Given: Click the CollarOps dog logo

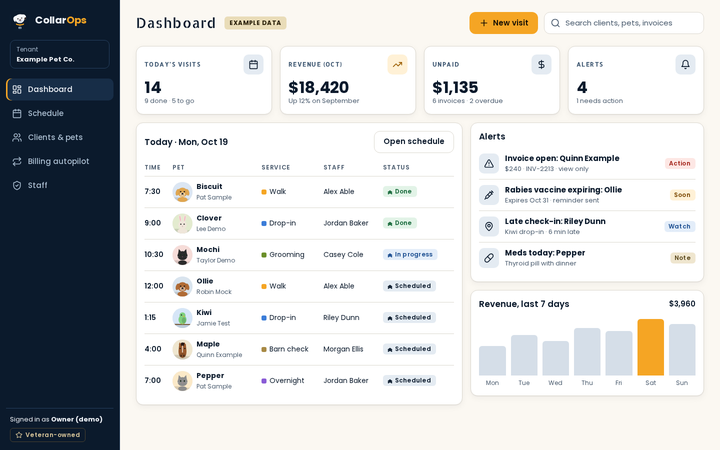Looking at the screenshot, I should pos(20,20).
